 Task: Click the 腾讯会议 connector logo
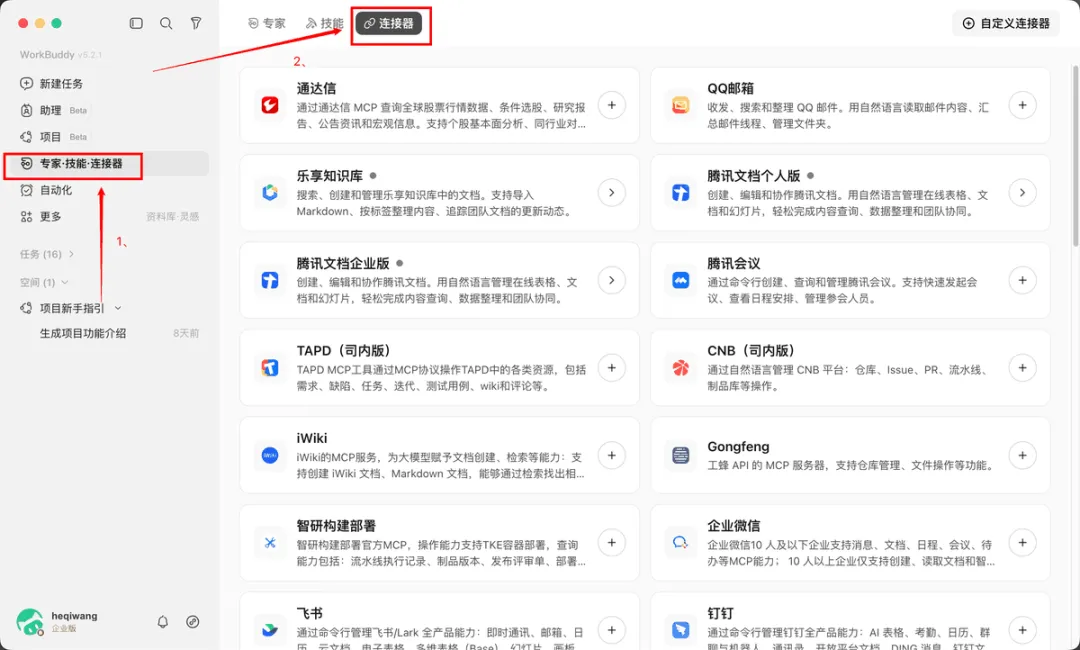[681, 280]
